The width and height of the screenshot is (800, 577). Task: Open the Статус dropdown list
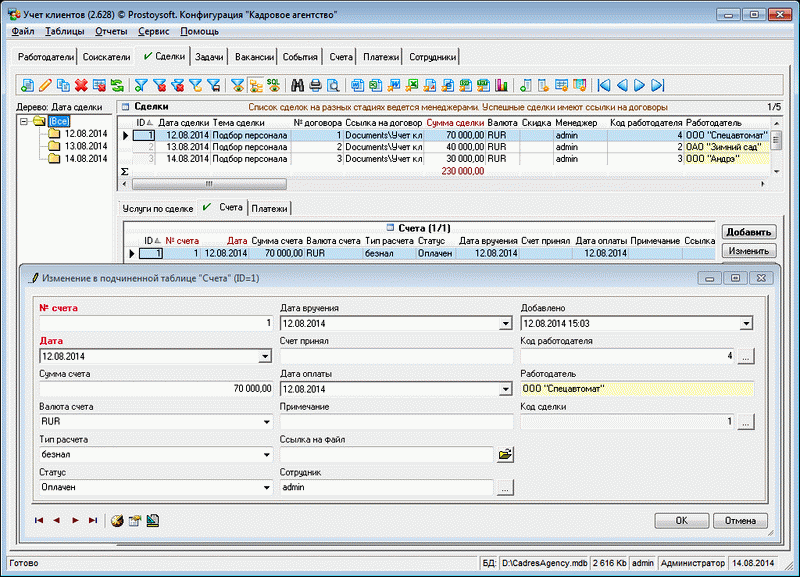coord(266,487)
